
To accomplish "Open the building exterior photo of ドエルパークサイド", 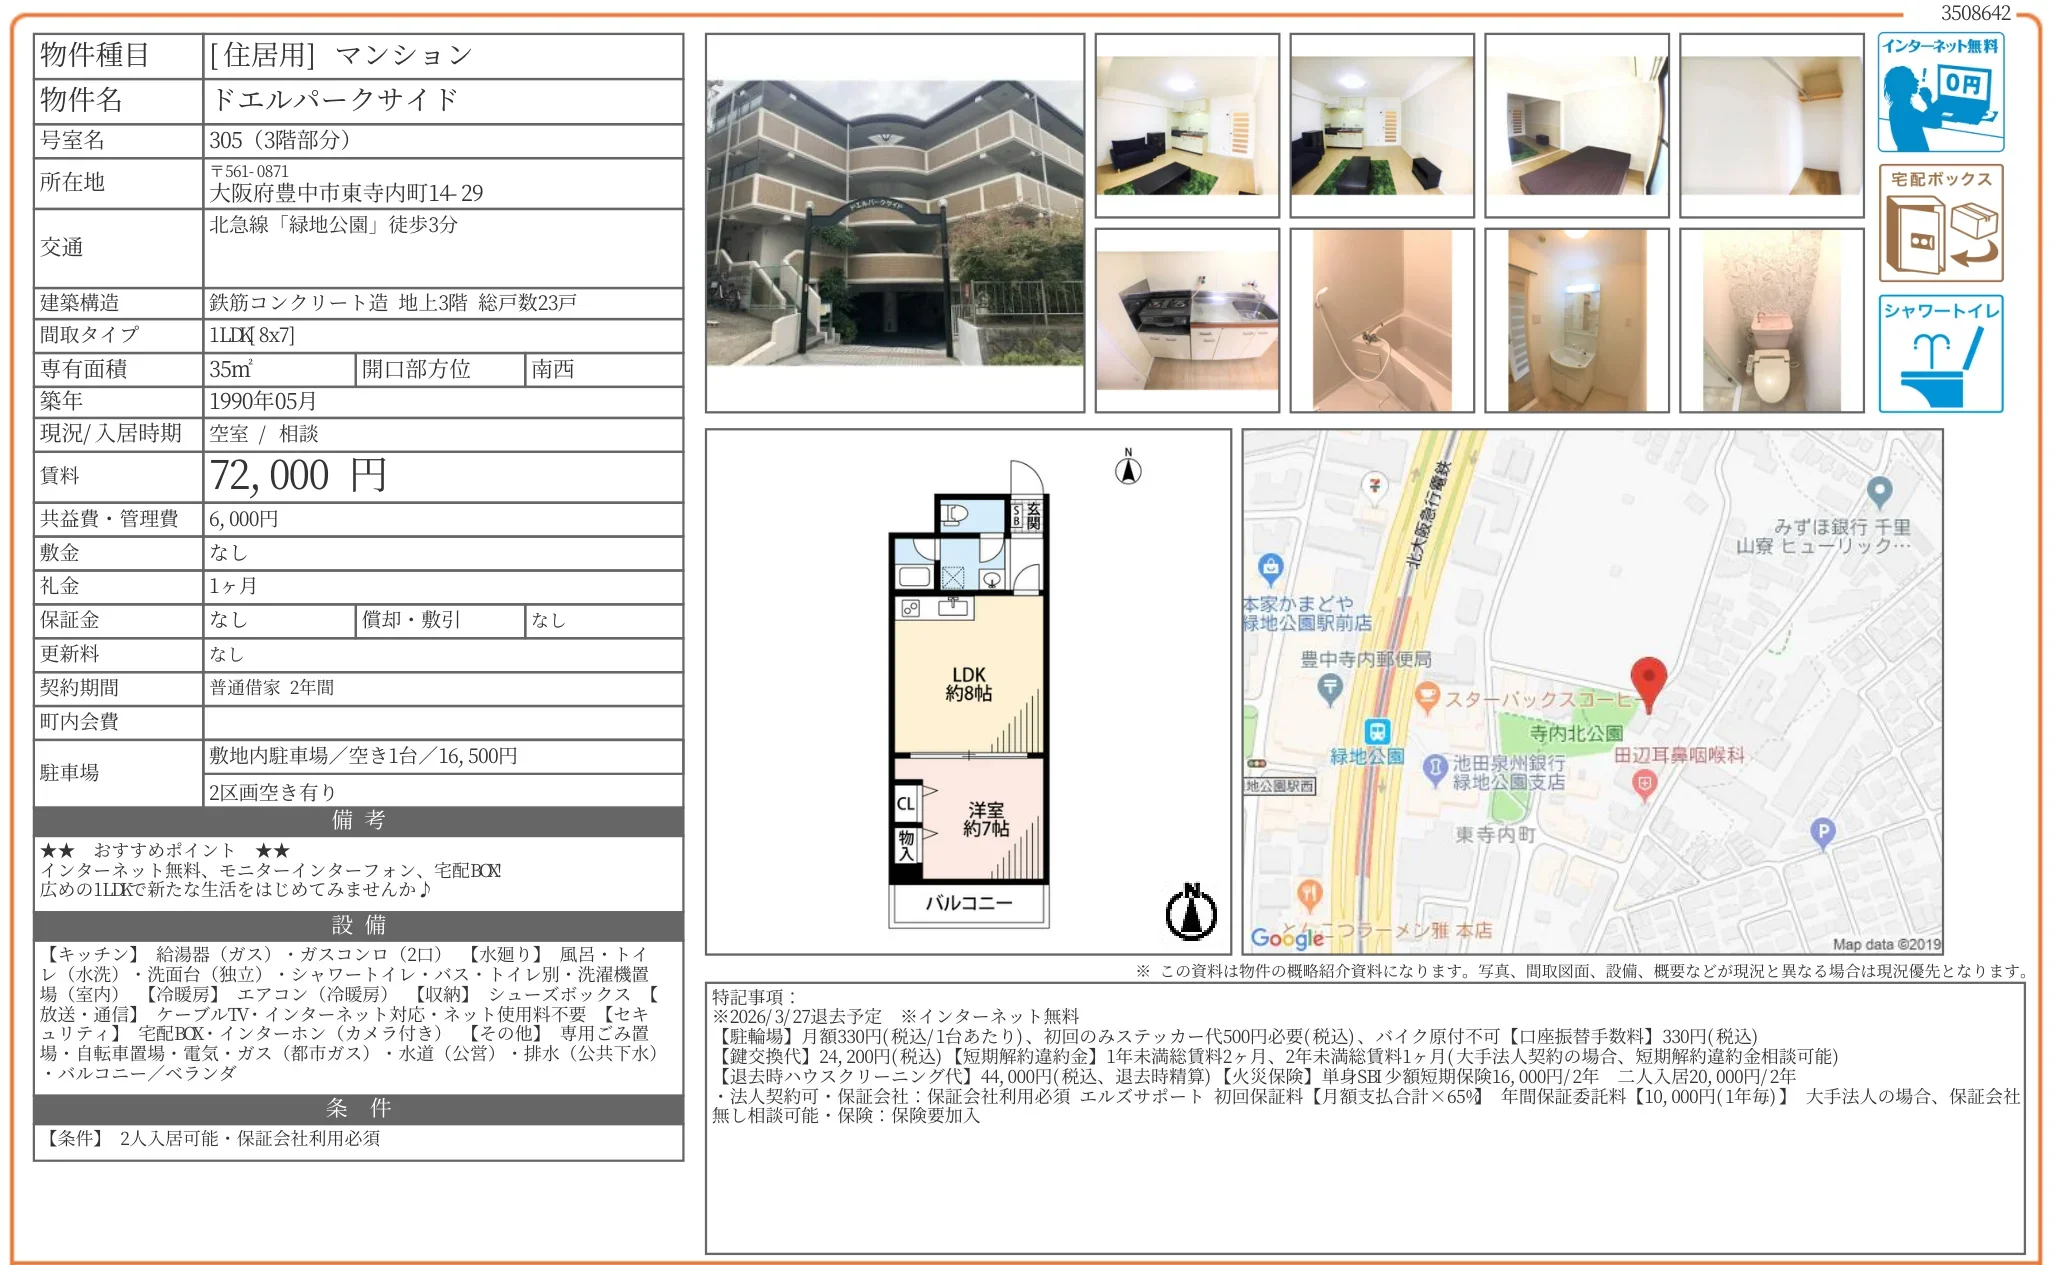I will tap(893, 222).
